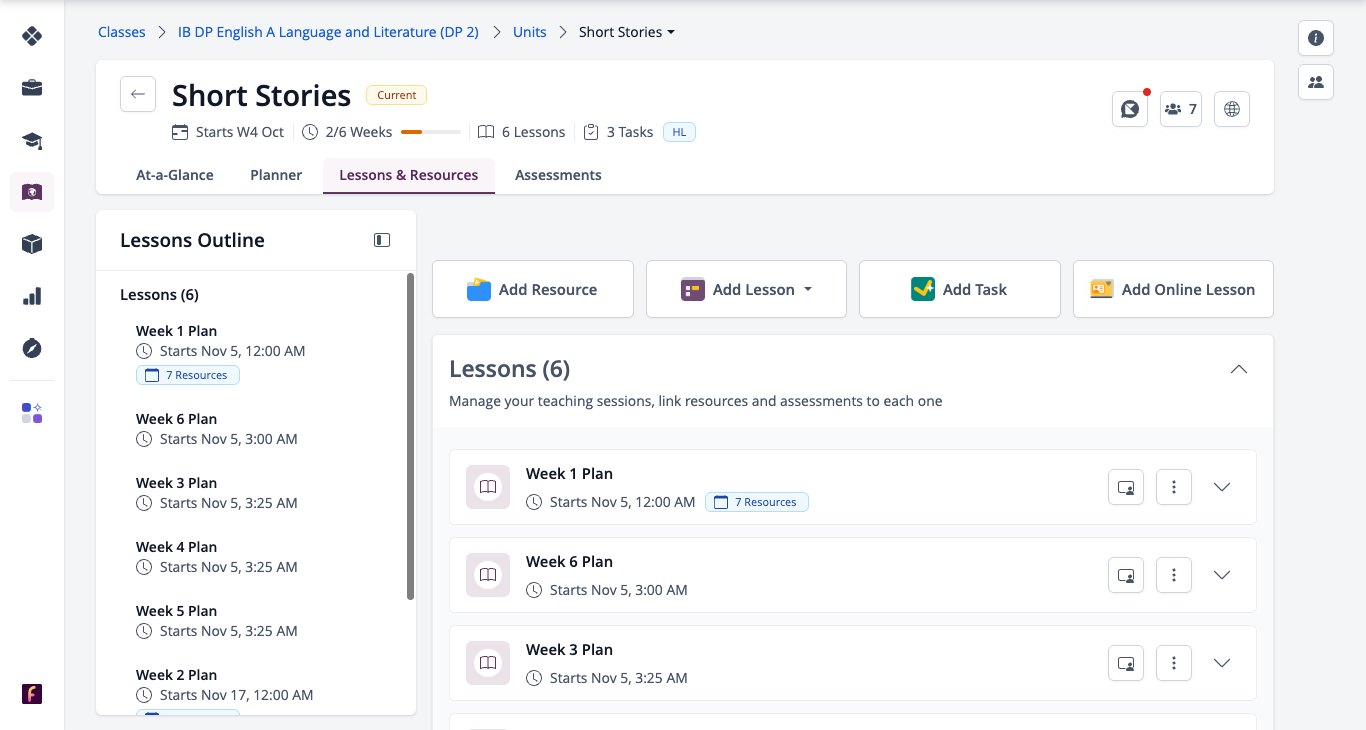1366x730 pixels.
Task: Switch to the Assessments tab
Action: click(x=558, y=175)
